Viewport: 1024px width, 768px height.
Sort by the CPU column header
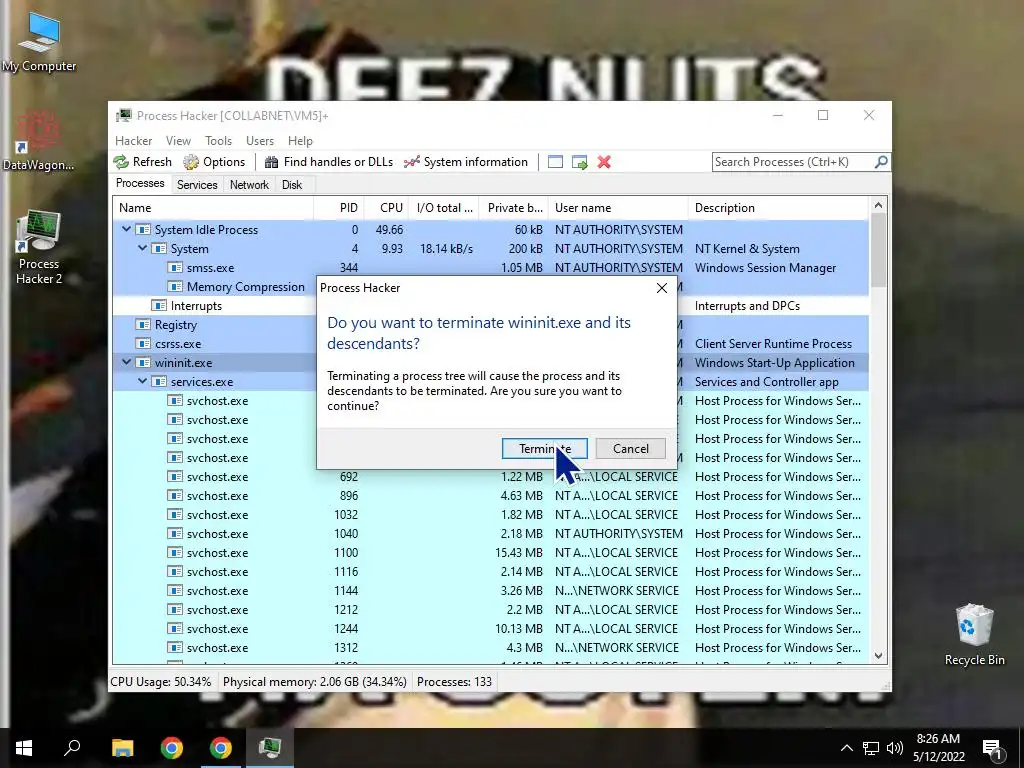tap(386, 208)
